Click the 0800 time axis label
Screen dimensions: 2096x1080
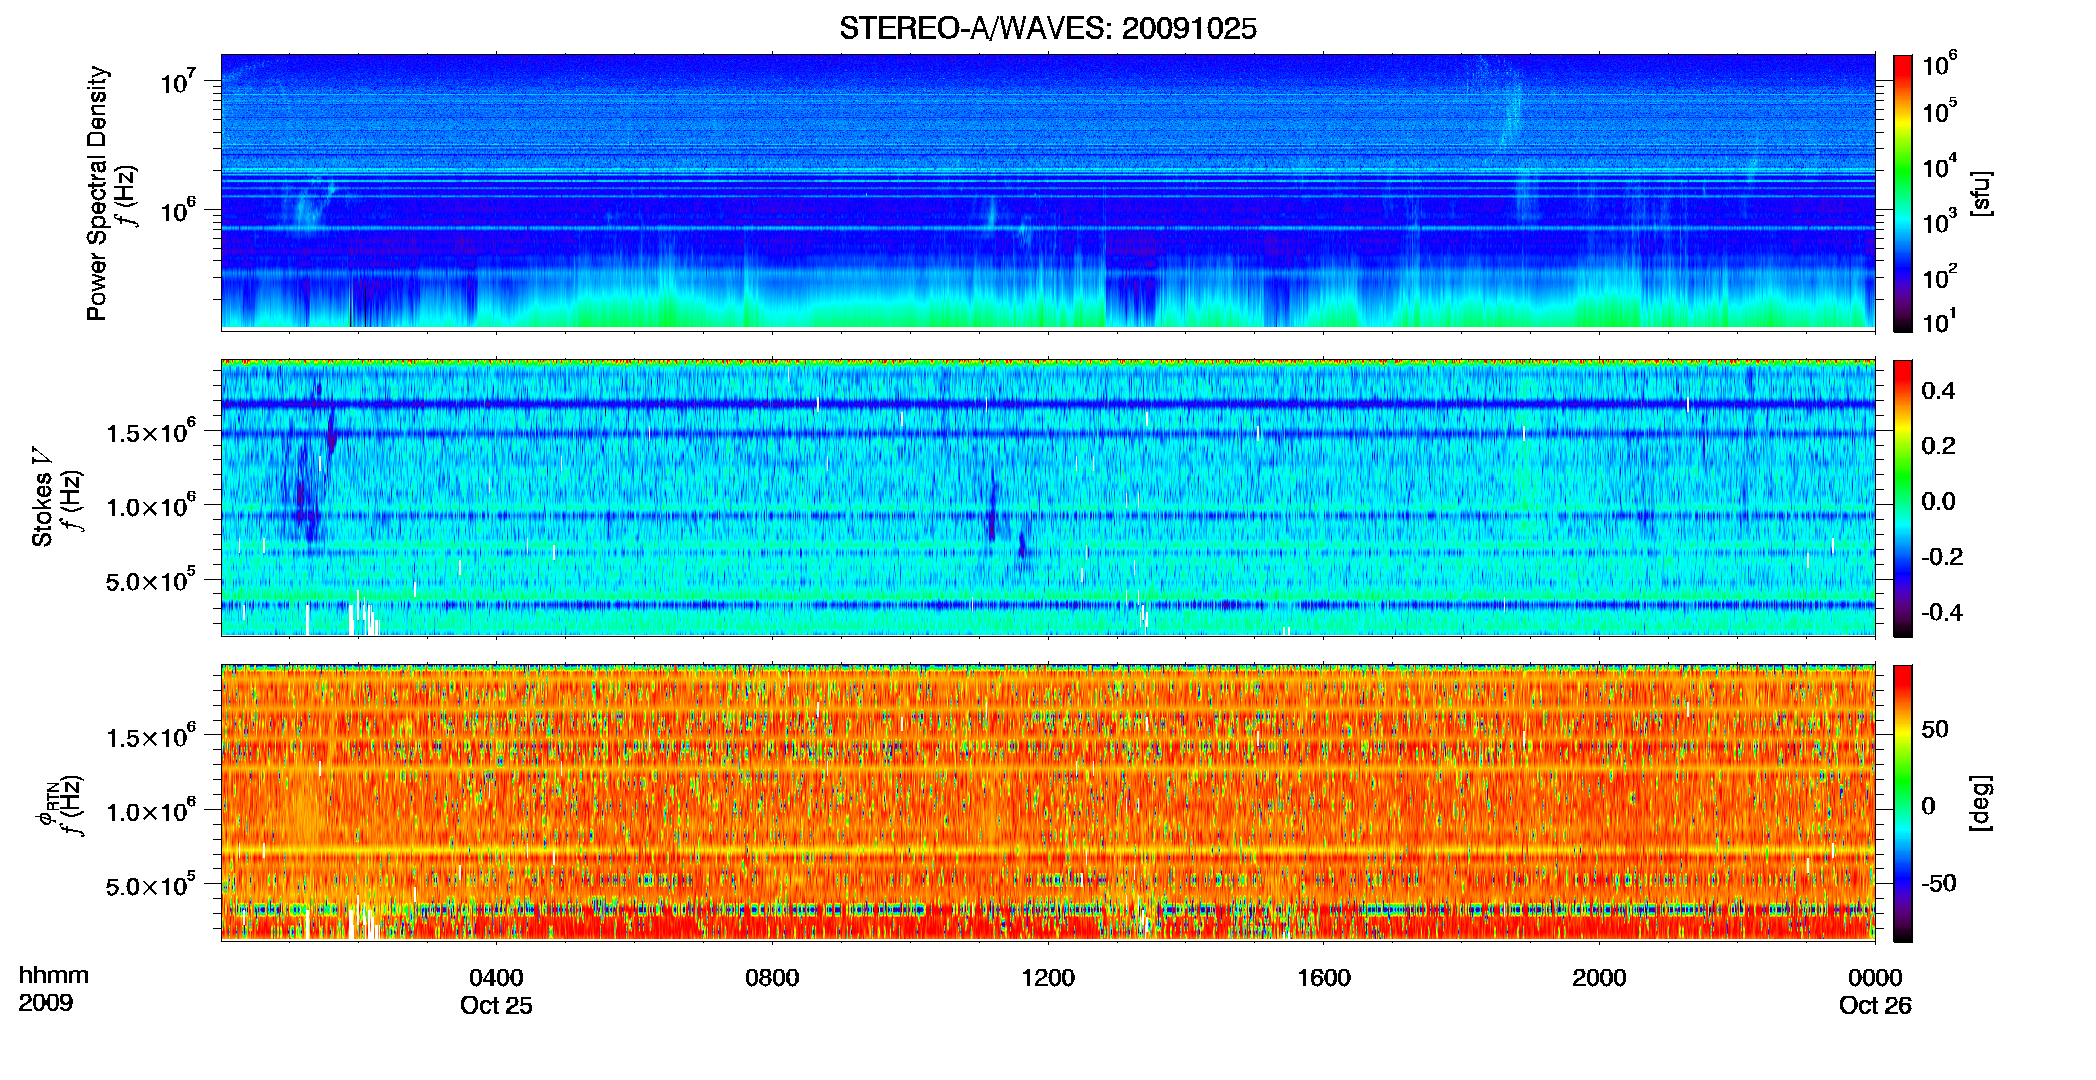772,978
